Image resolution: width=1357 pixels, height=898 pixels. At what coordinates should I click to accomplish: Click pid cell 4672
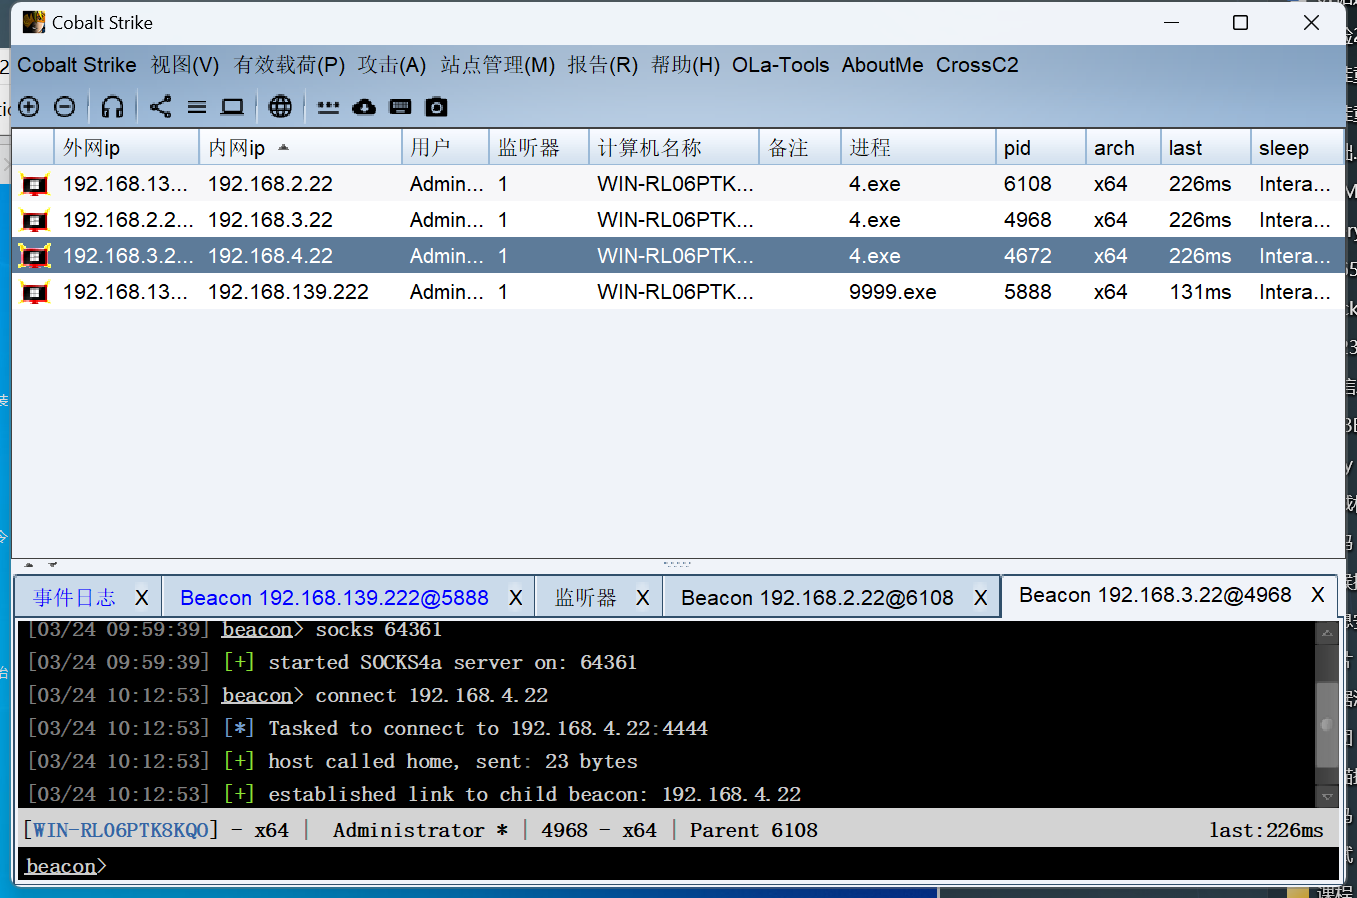1028,256
